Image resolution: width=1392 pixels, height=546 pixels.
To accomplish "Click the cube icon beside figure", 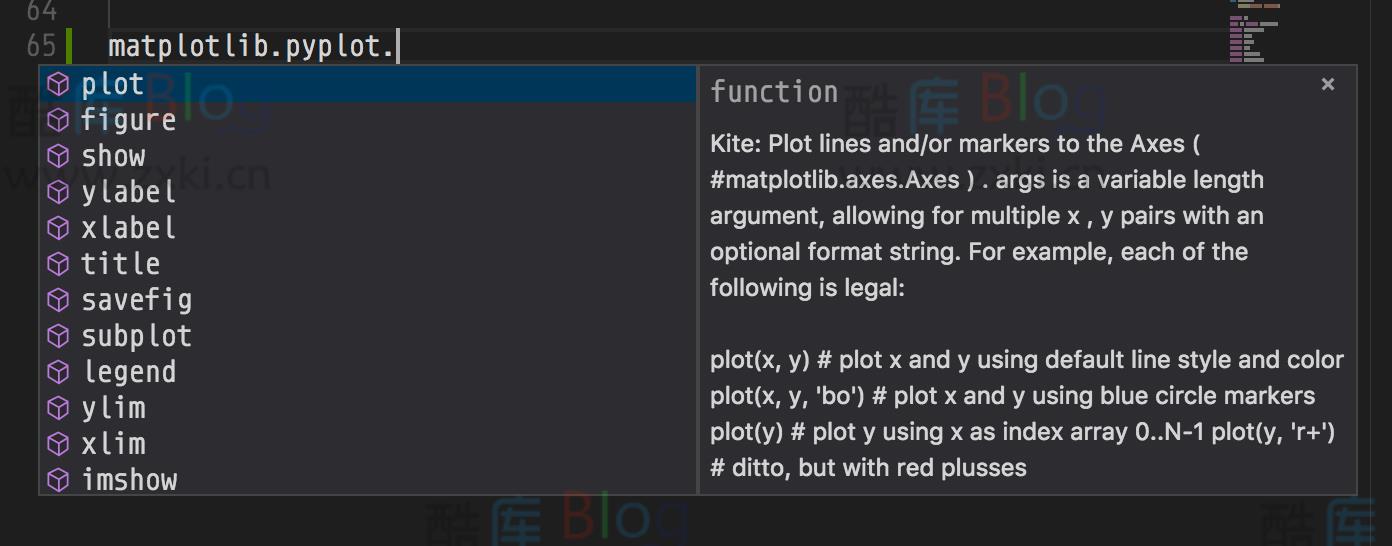I will click(59, 120).
